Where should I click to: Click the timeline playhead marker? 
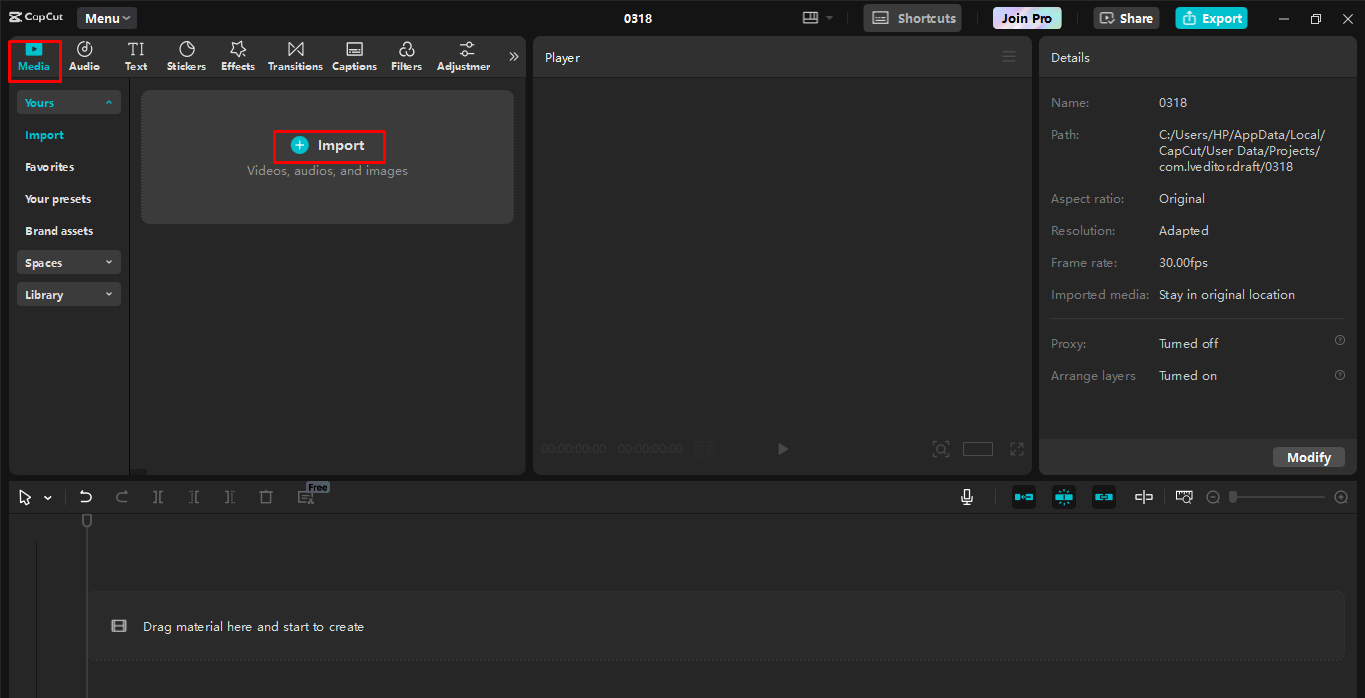87,520
